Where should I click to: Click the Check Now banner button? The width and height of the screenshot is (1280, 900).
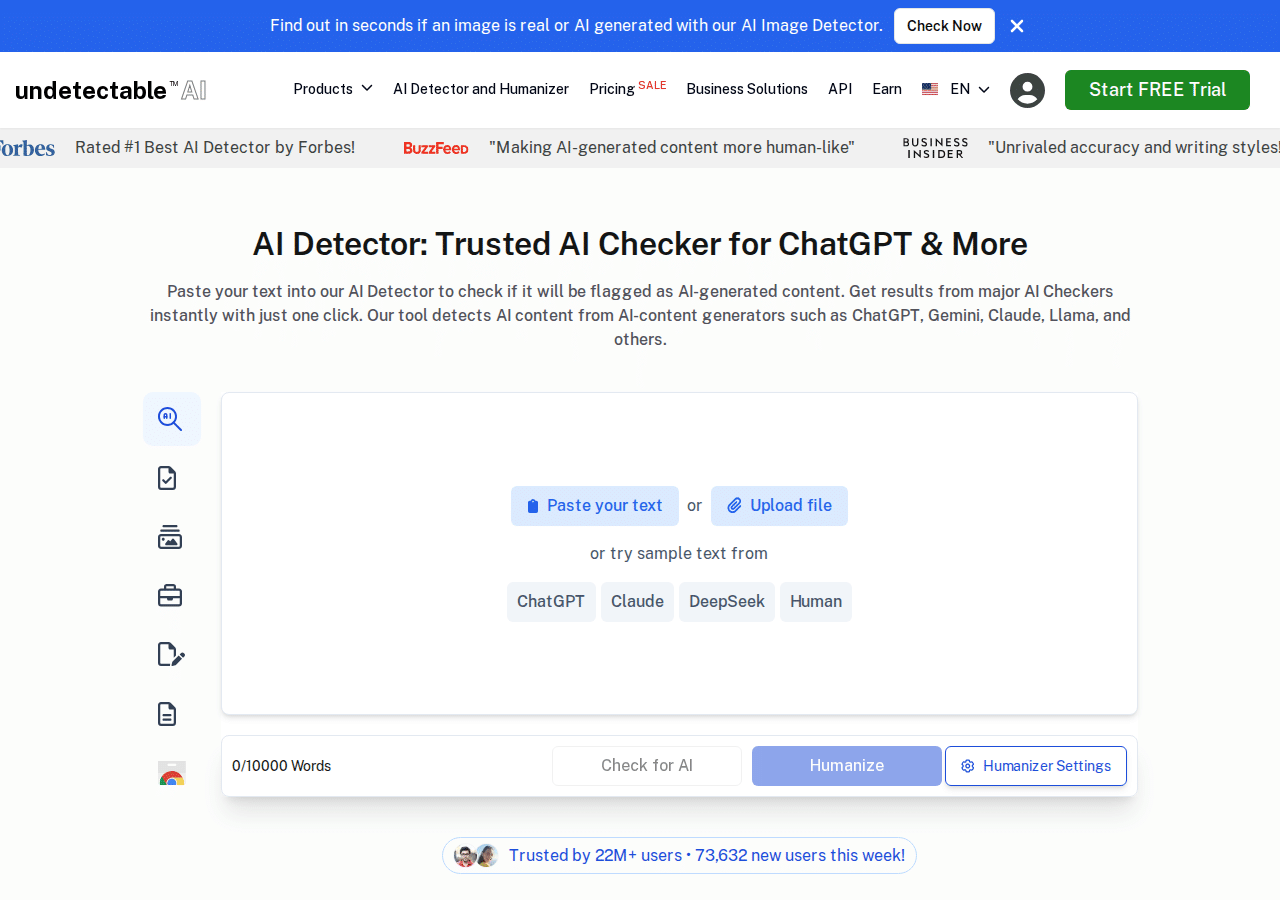pos(944,26)
